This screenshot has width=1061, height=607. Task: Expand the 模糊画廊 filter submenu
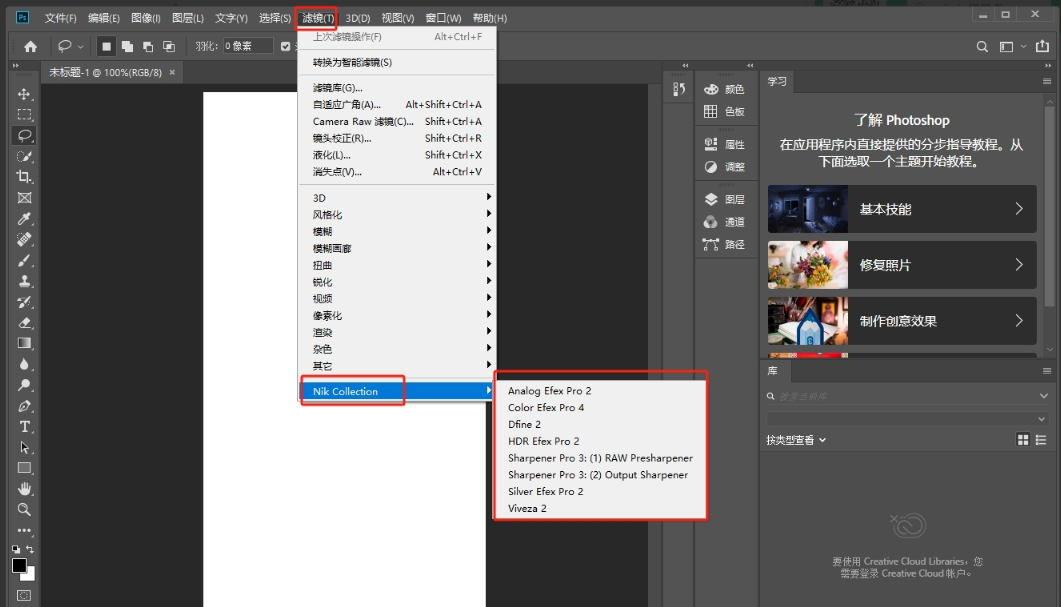click(x=397, y=248)
